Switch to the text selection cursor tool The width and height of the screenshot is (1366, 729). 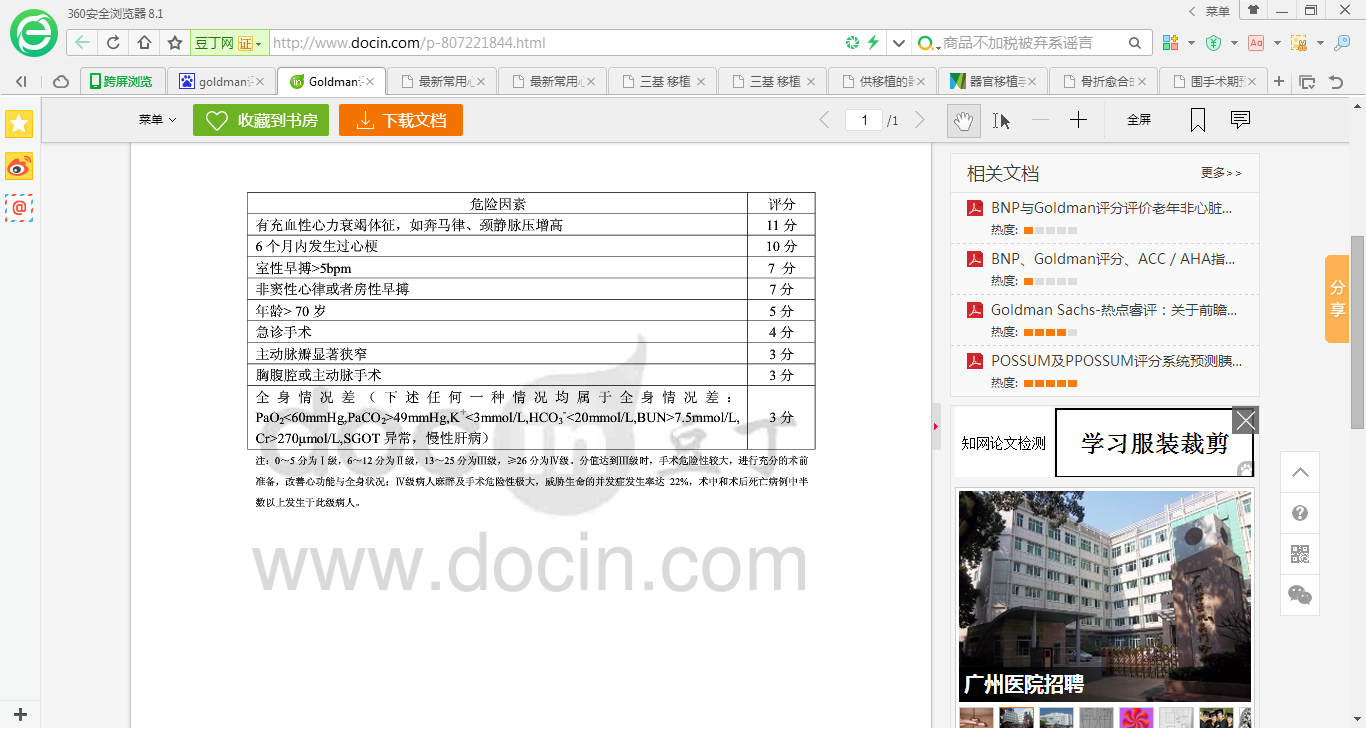tap(1001, 120)
